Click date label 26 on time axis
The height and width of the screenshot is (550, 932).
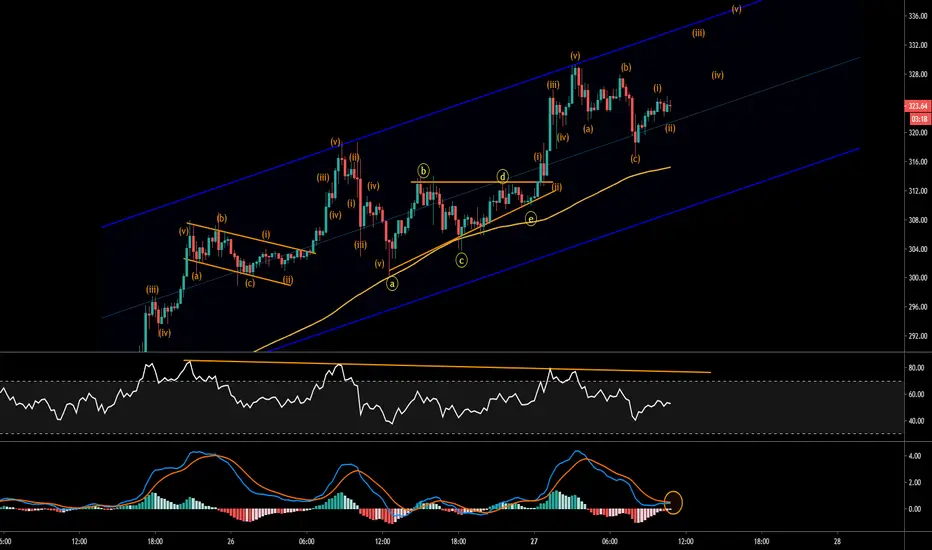coord(231,541)
